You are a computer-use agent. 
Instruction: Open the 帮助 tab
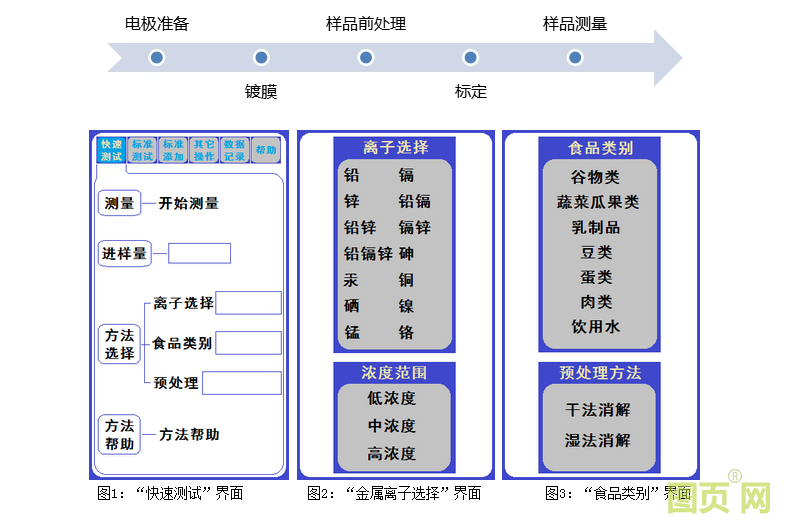coord(265,150)
